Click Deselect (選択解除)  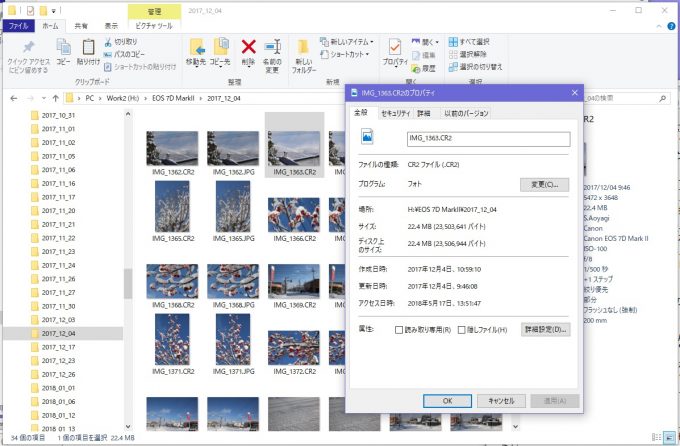pyautogui.click(x=468, y=54)
